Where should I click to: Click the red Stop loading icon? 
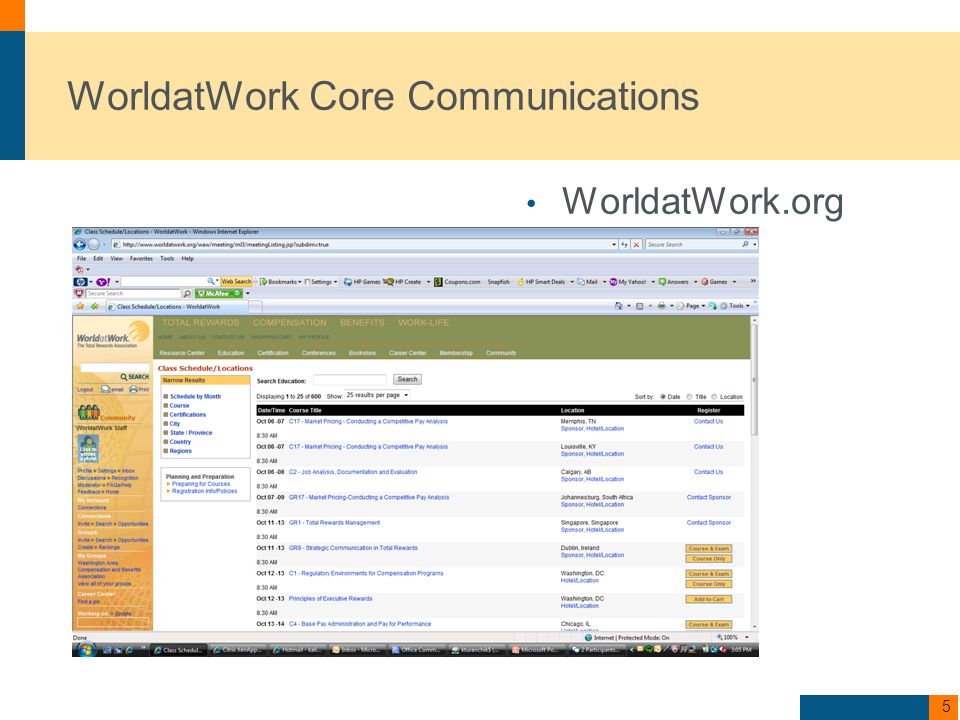pyautogui.click(x=636, y=244)
